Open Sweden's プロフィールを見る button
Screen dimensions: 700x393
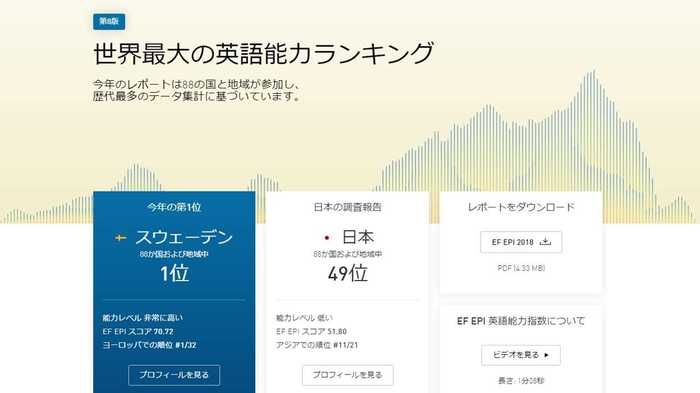pyautogui.click(x=174, y=375)
